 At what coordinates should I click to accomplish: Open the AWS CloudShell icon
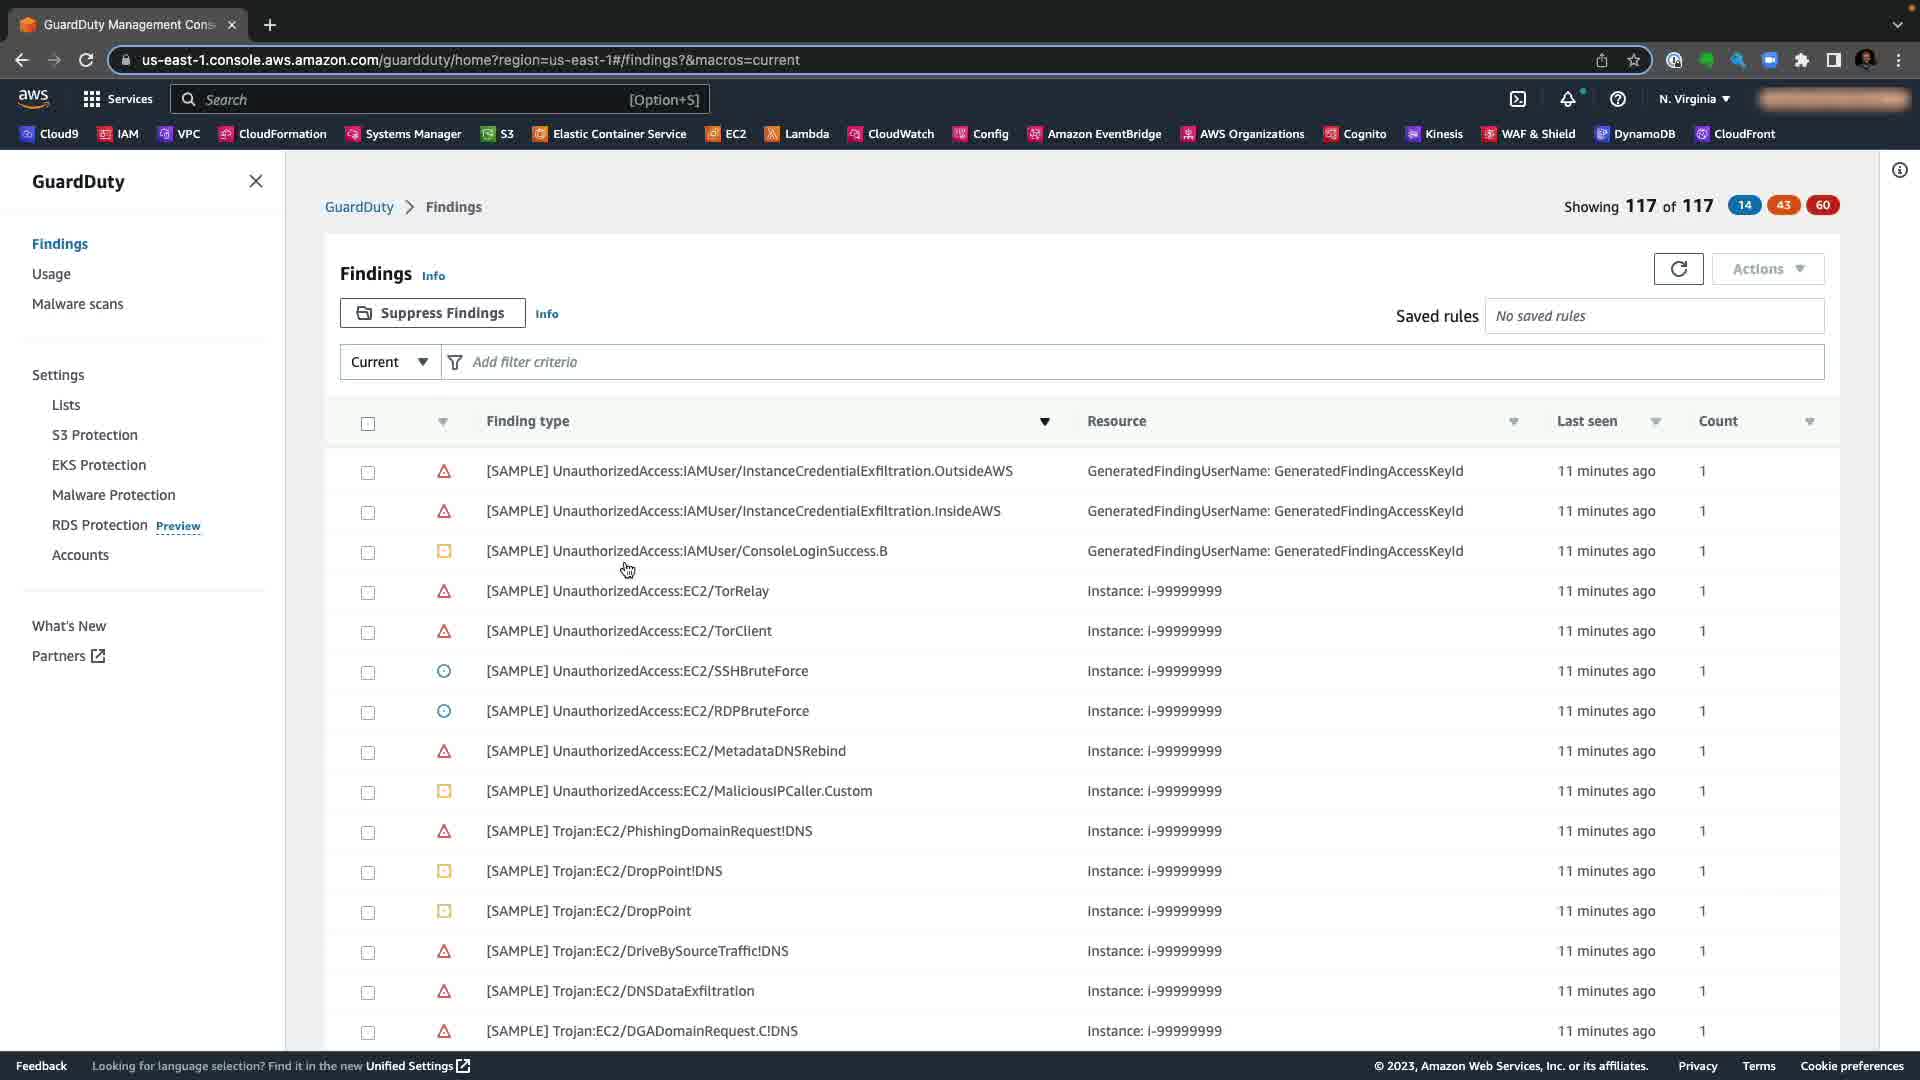tap(1517, 99)
